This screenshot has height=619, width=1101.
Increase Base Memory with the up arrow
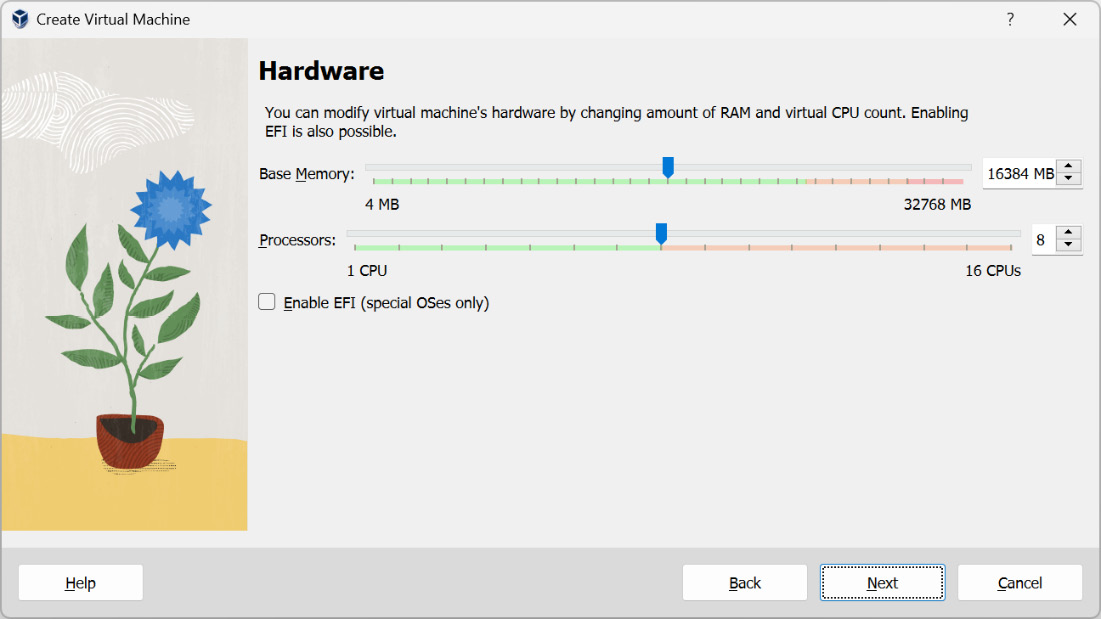coord(1068,166)
